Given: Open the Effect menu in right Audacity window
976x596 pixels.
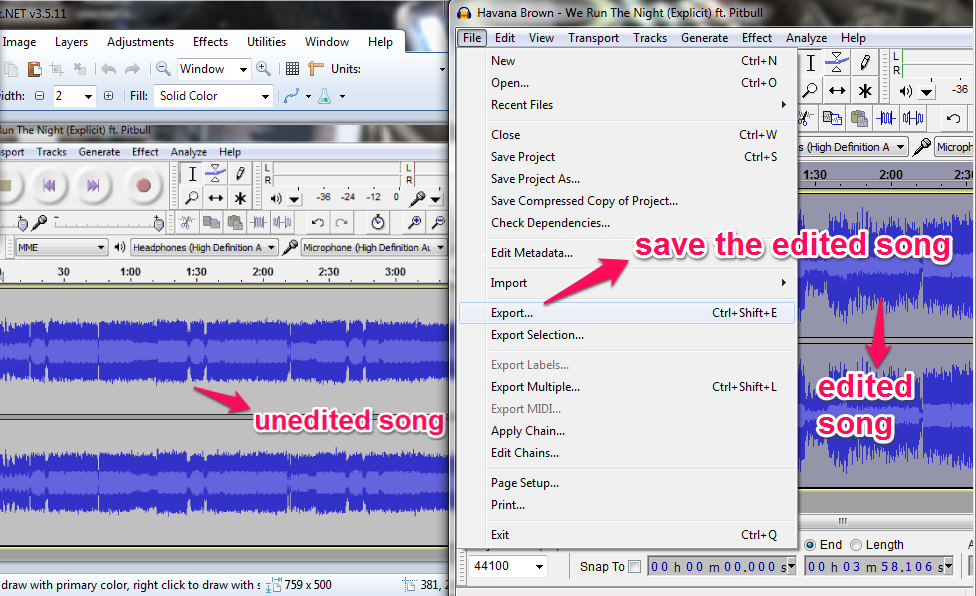Looking at the screenshot, I should point(756,38).
